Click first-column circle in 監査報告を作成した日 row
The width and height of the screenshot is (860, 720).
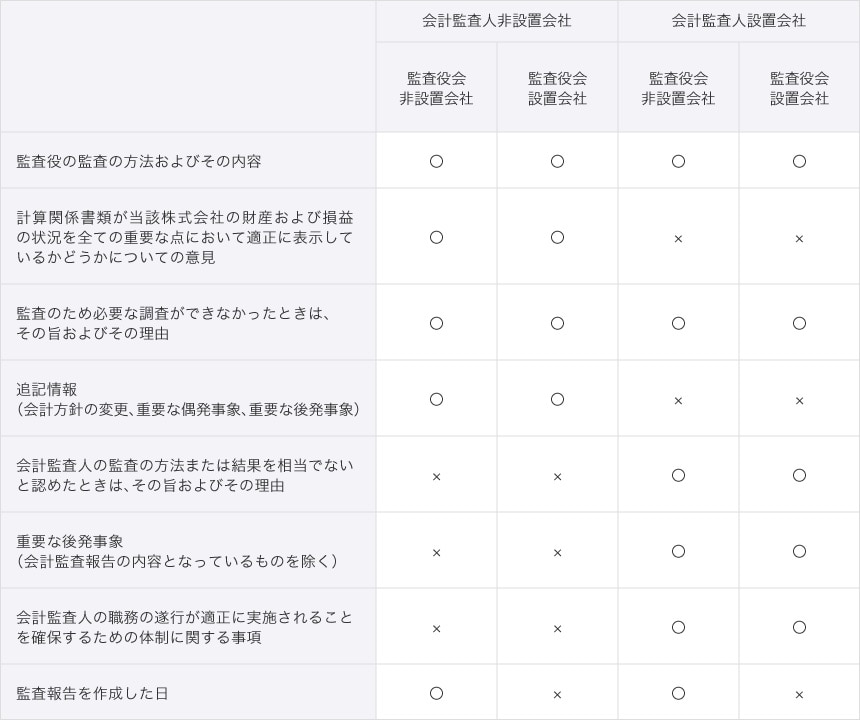436,693
